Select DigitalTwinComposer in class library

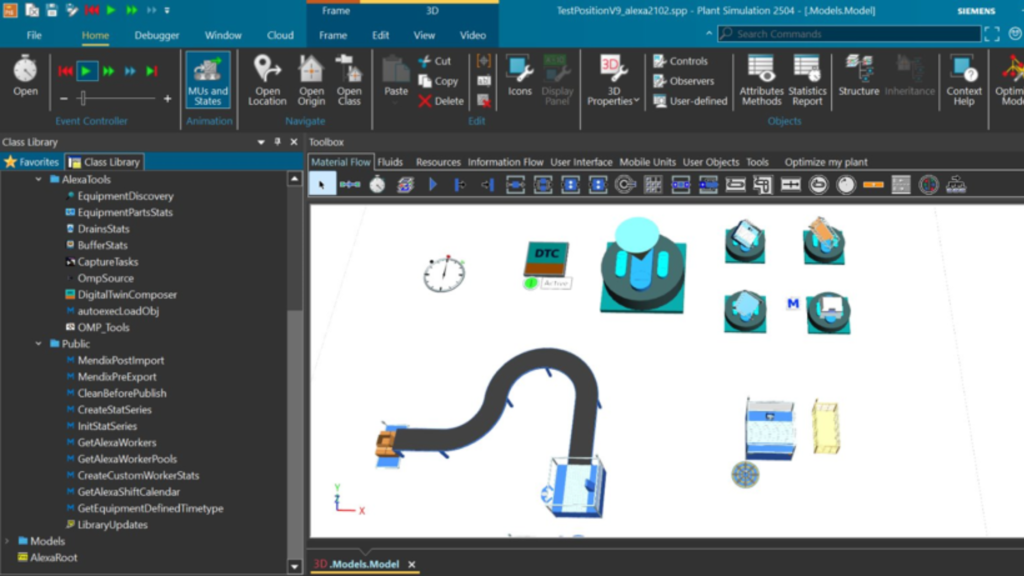127,295
